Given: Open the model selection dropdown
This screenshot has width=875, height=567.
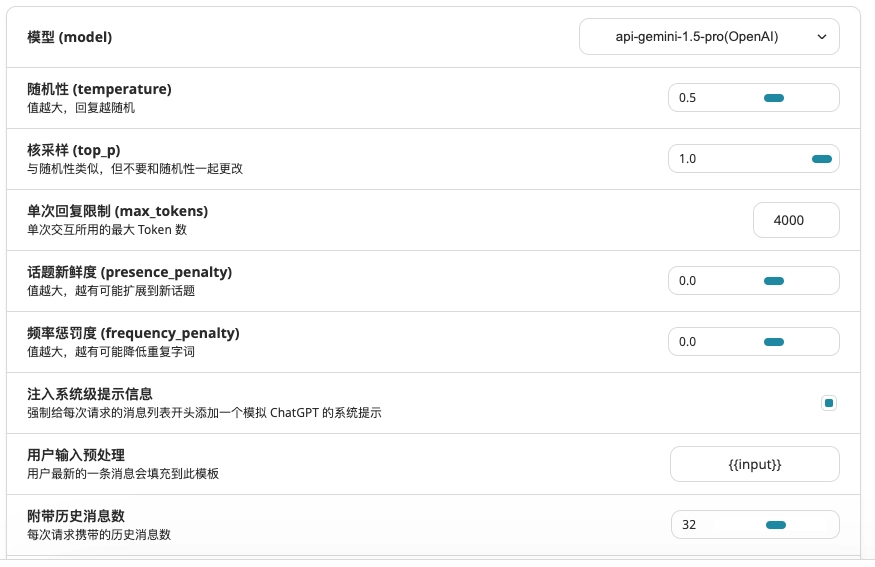Looking at the screenshot, I should coord(708,37).
